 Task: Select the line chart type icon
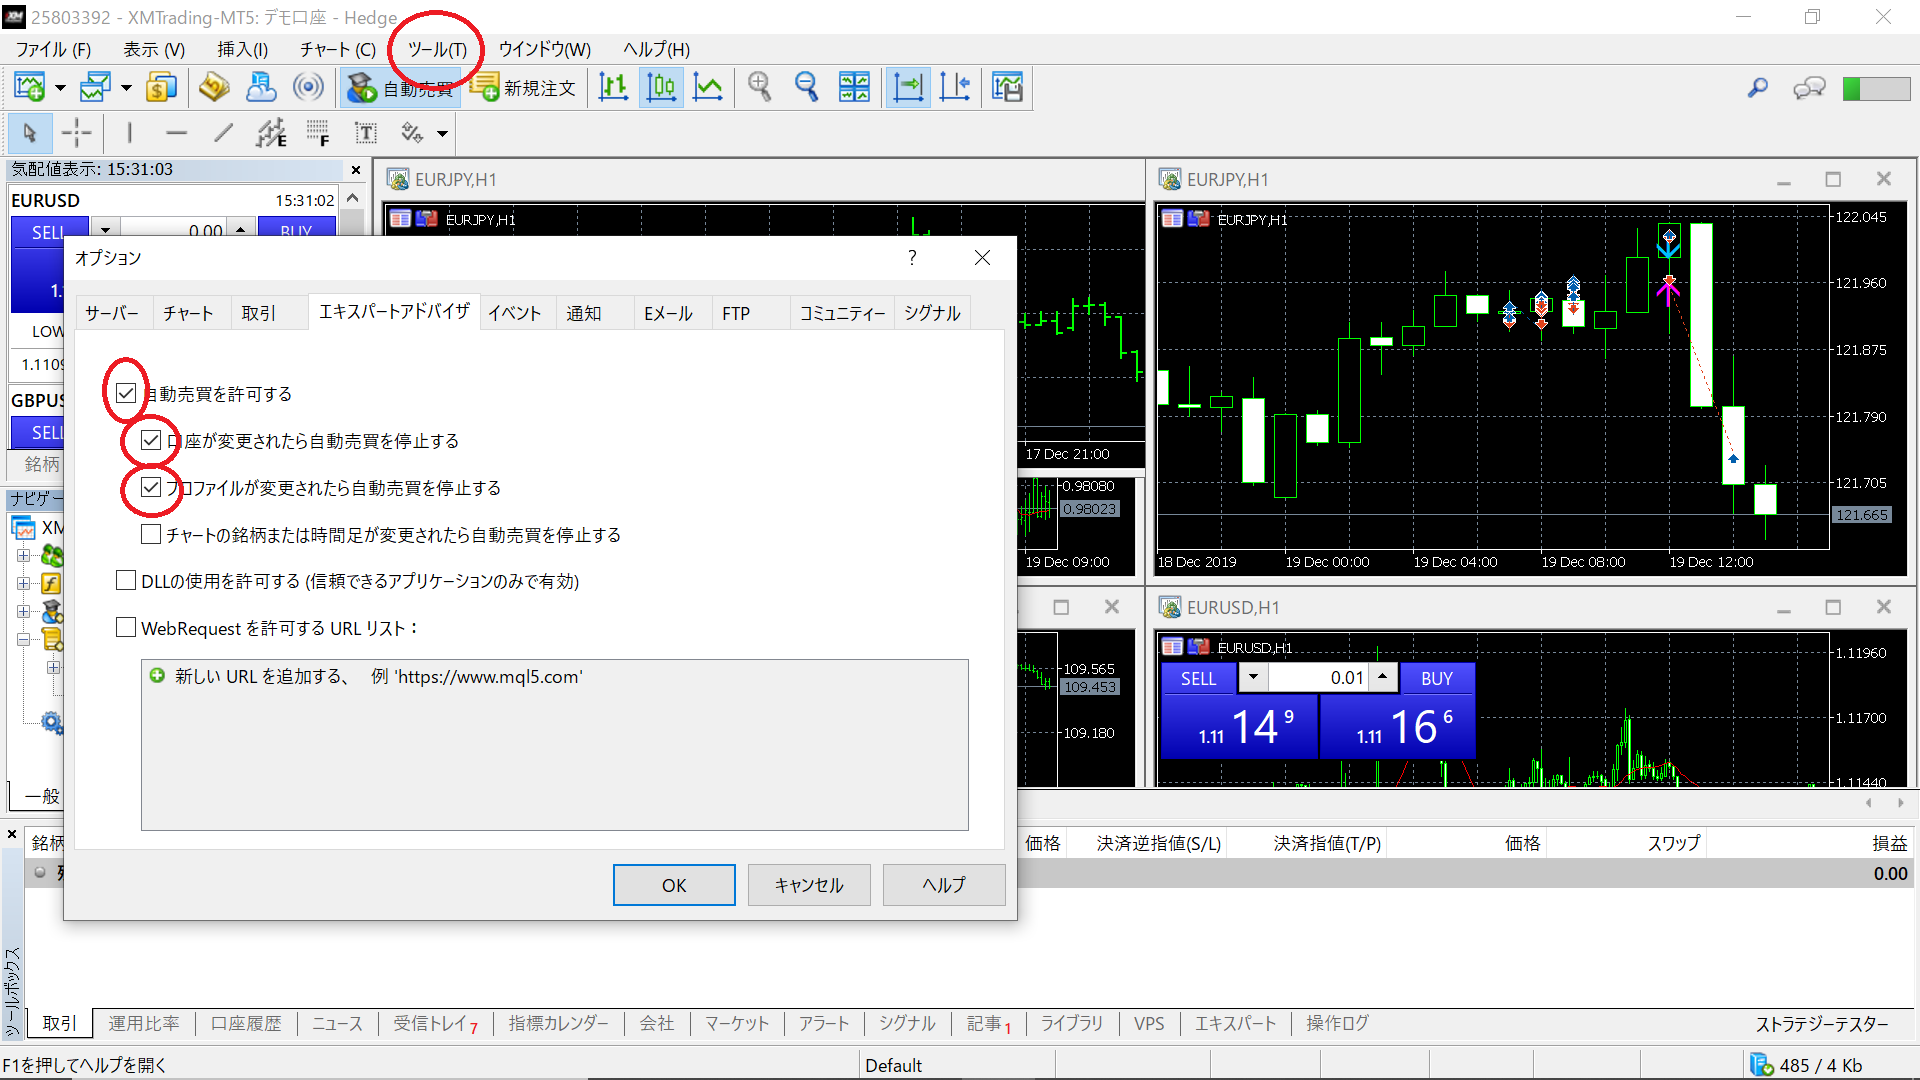[x=708, y=88]
